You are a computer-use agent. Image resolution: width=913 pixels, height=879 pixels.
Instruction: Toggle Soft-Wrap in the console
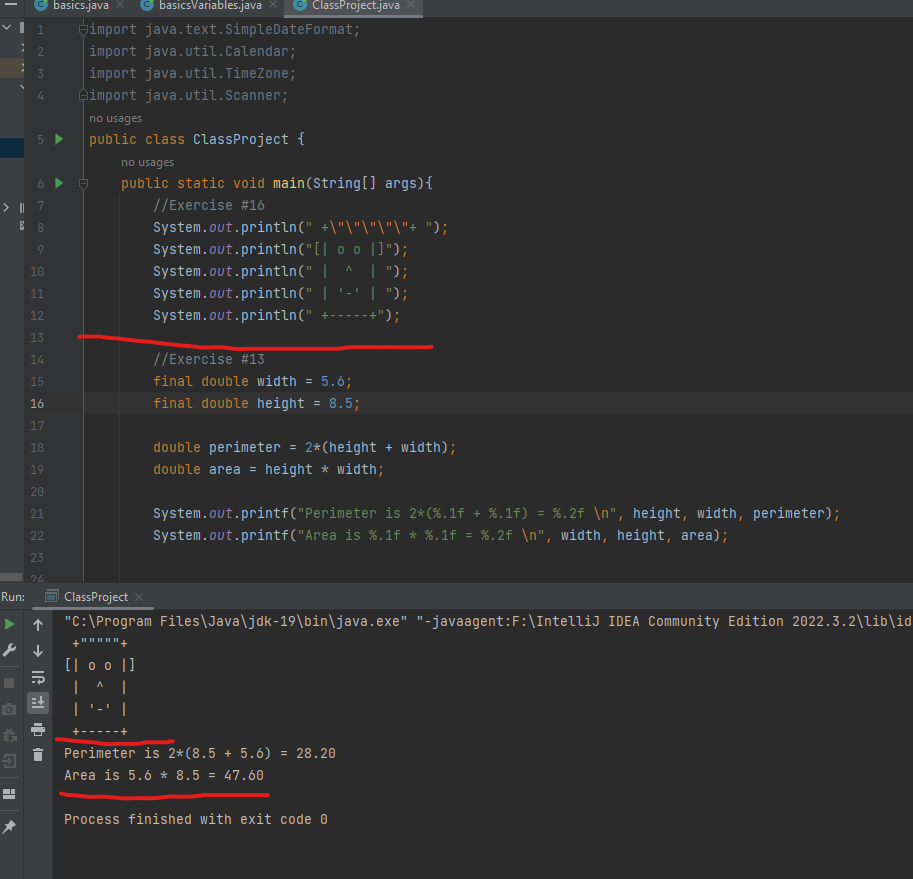(x=38, y=677)
